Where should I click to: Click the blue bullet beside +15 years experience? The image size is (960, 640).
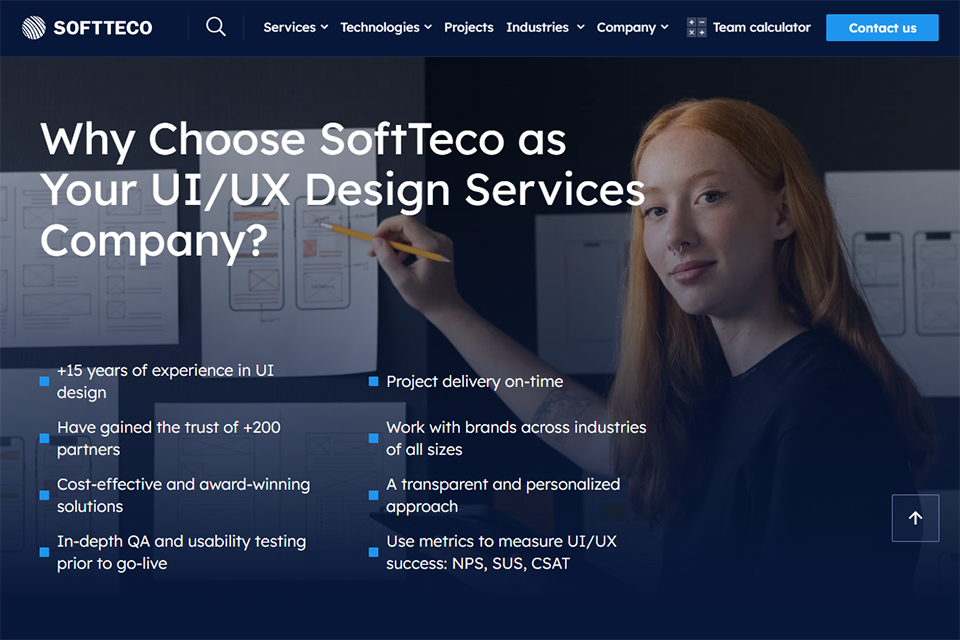(44, 382)
